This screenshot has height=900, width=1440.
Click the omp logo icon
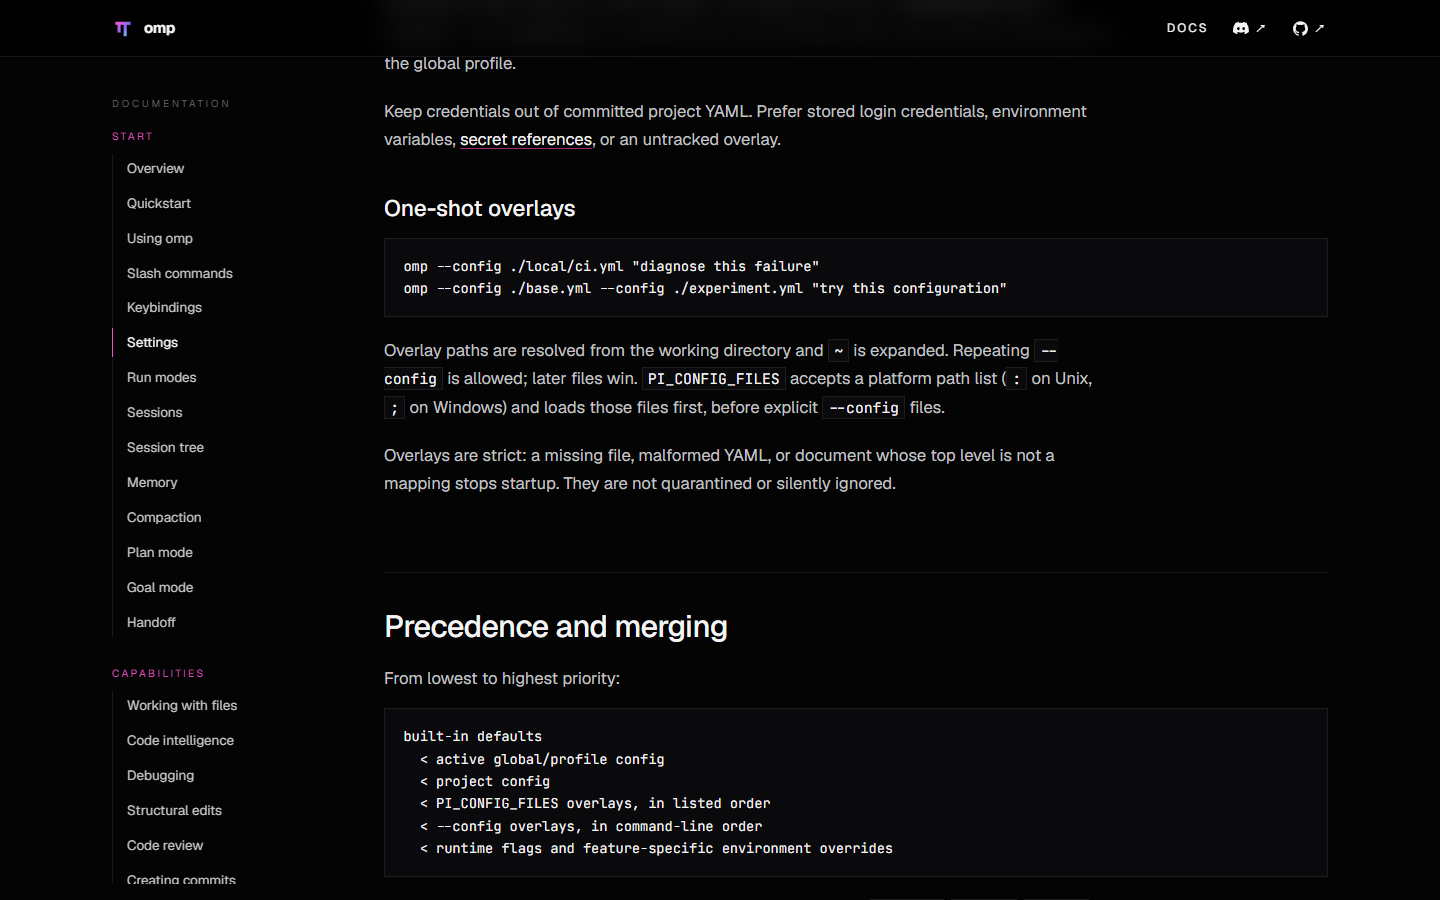[x=122, y=28]
